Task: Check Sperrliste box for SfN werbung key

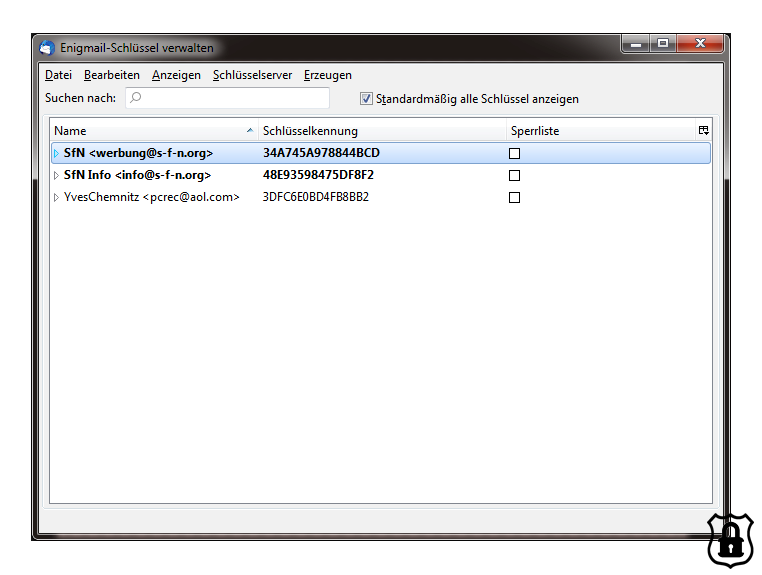Action: pyautogui.click(x=514, y=154)
